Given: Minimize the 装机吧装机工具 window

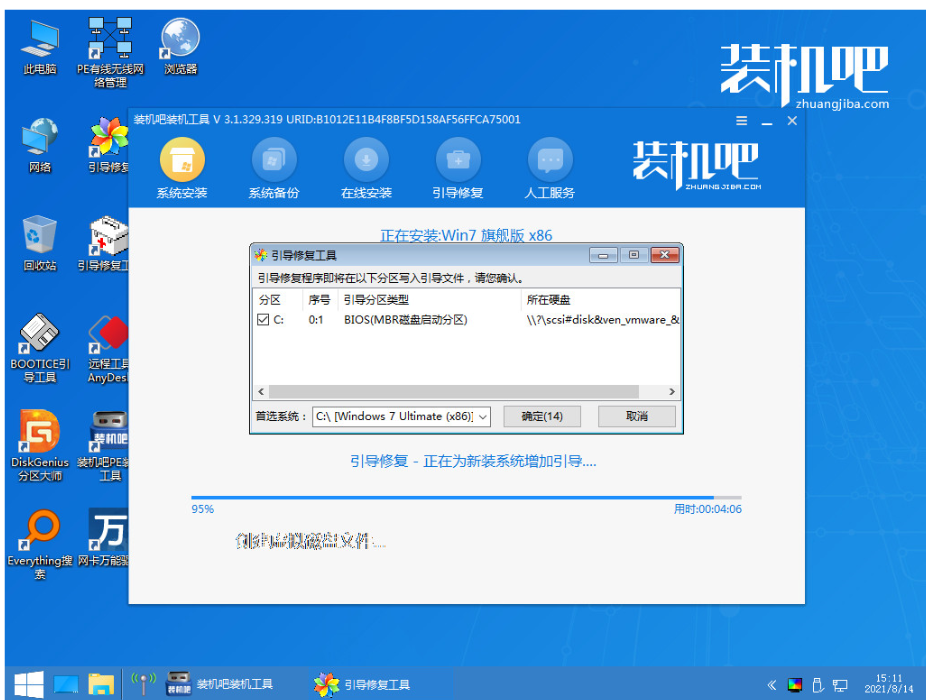Looking at the screenshot, I should [767, 122].
